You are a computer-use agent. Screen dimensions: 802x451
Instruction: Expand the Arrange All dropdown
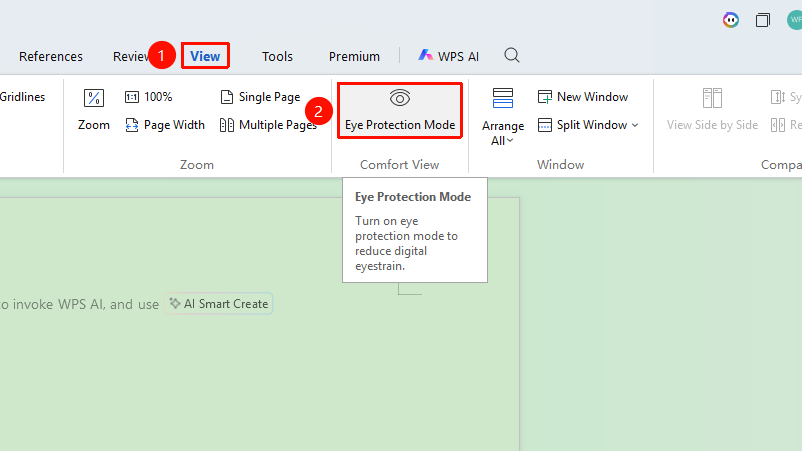coord(503,117)
